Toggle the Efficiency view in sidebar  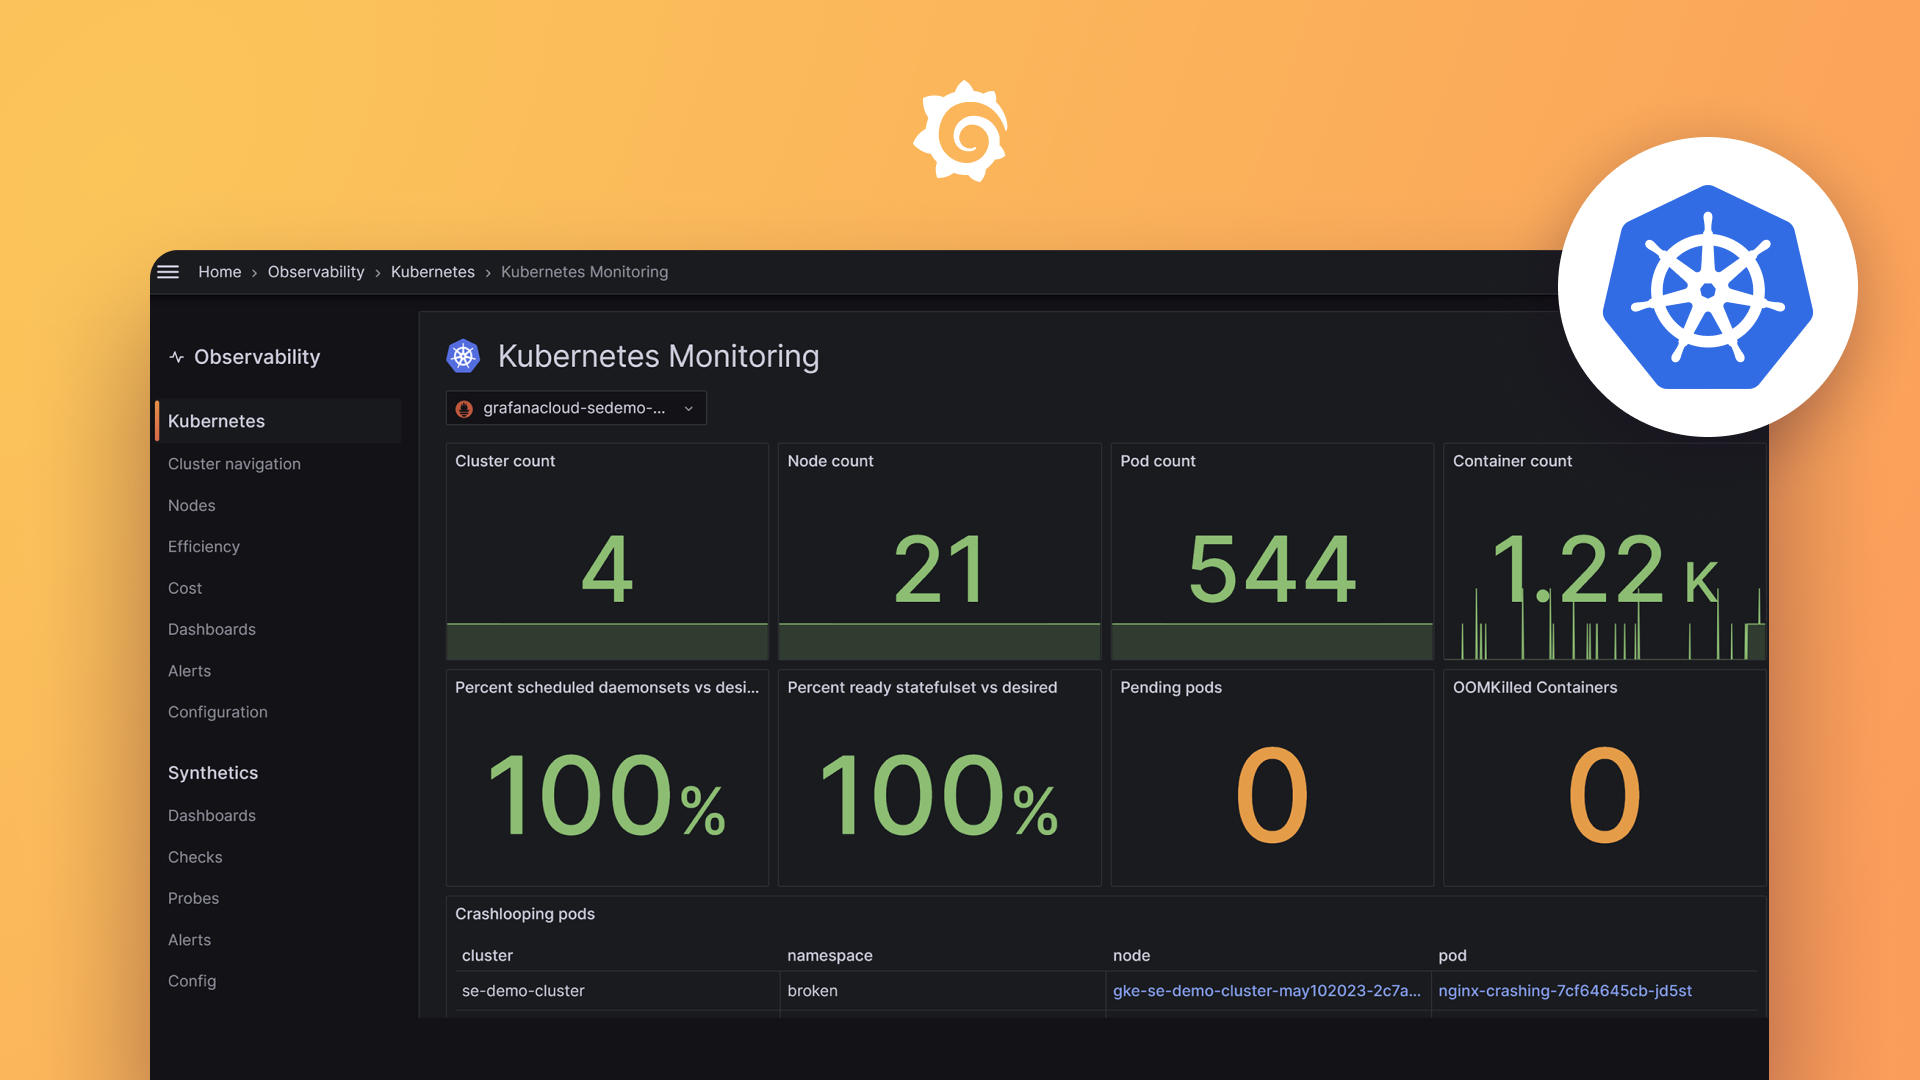click(204, 546)
